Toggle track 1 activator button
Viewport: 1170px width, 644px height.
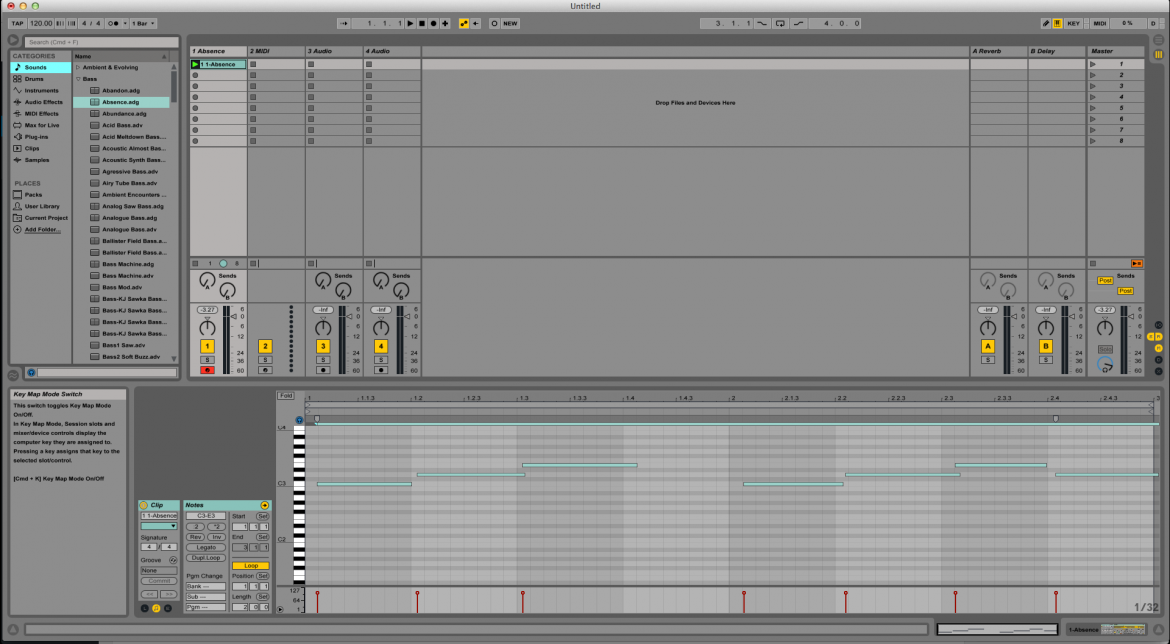(x=207, y=346)
